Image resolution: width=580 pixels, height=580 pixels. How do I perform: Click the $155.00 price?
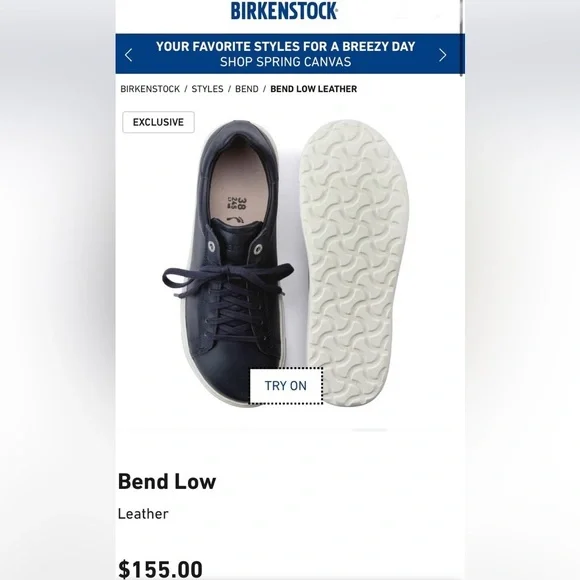click(160, 569)
